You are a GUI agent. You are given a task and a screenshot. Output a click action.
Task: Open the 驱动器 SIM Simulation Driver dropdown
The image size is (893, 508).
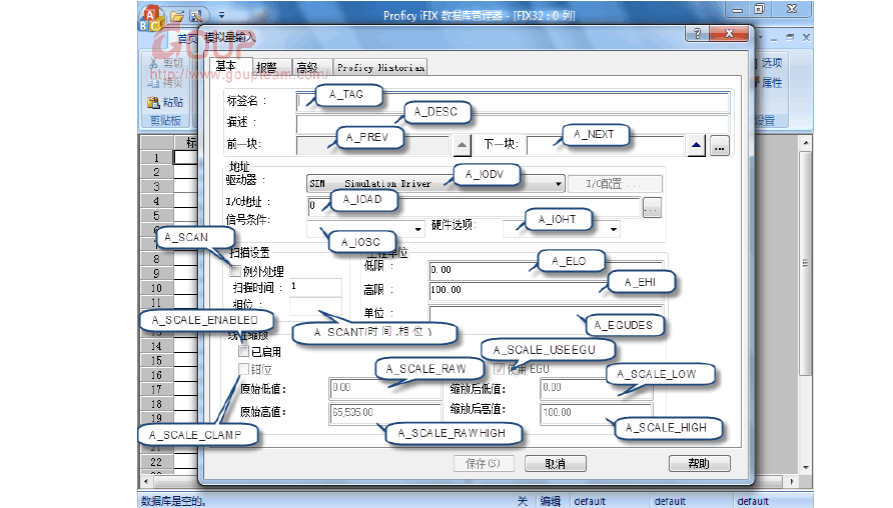tap(558, 184)
